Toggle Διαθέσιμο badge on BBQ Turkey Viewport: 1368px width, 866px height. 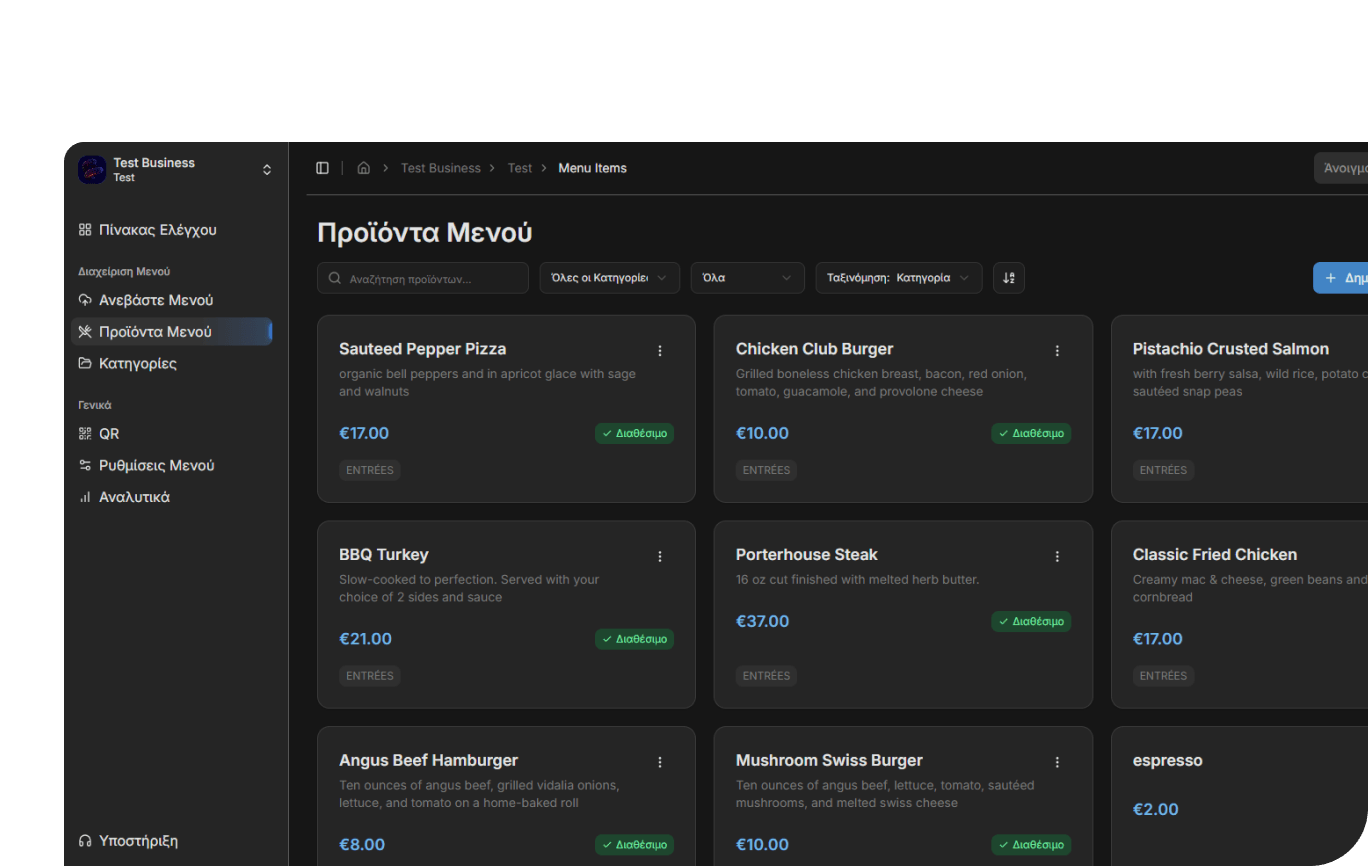point(634,639)
